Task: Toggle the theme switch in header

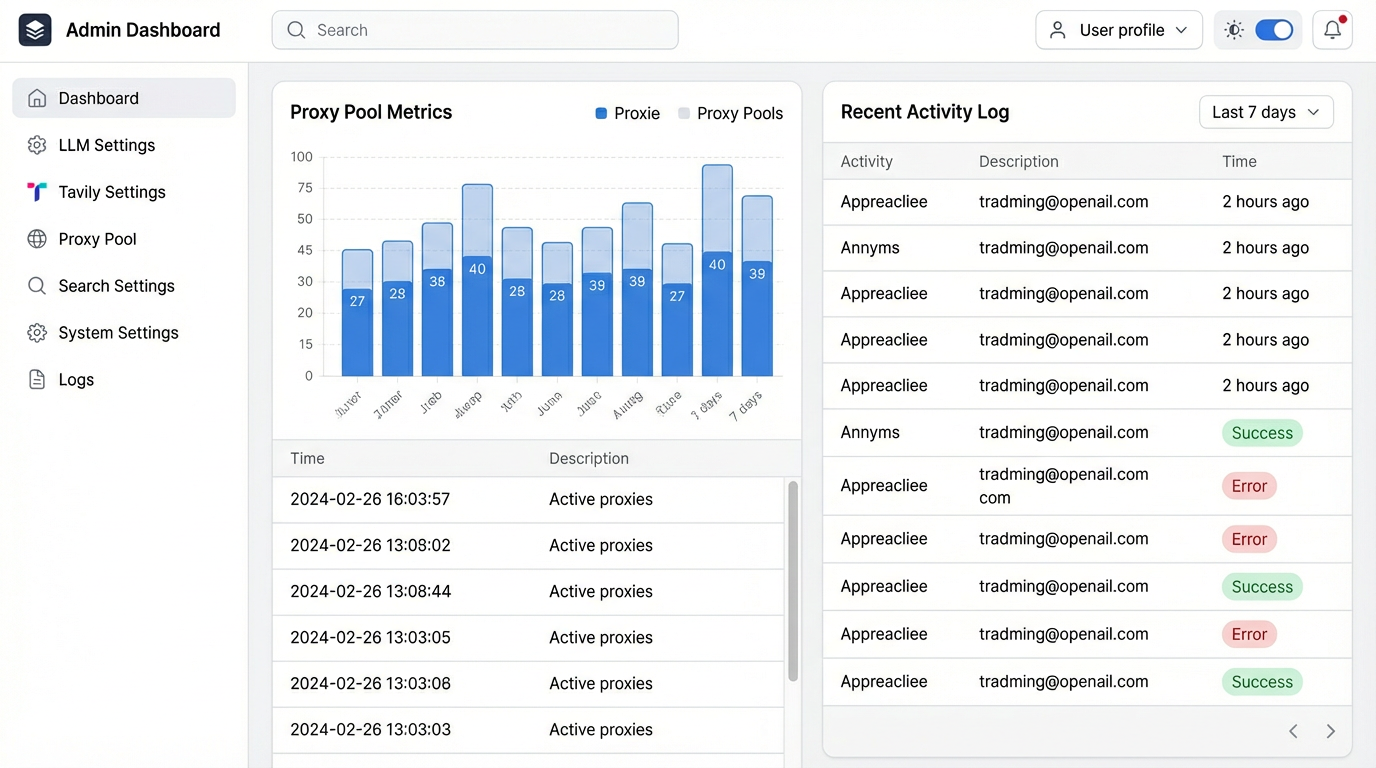Action: tap(1274, 30)
